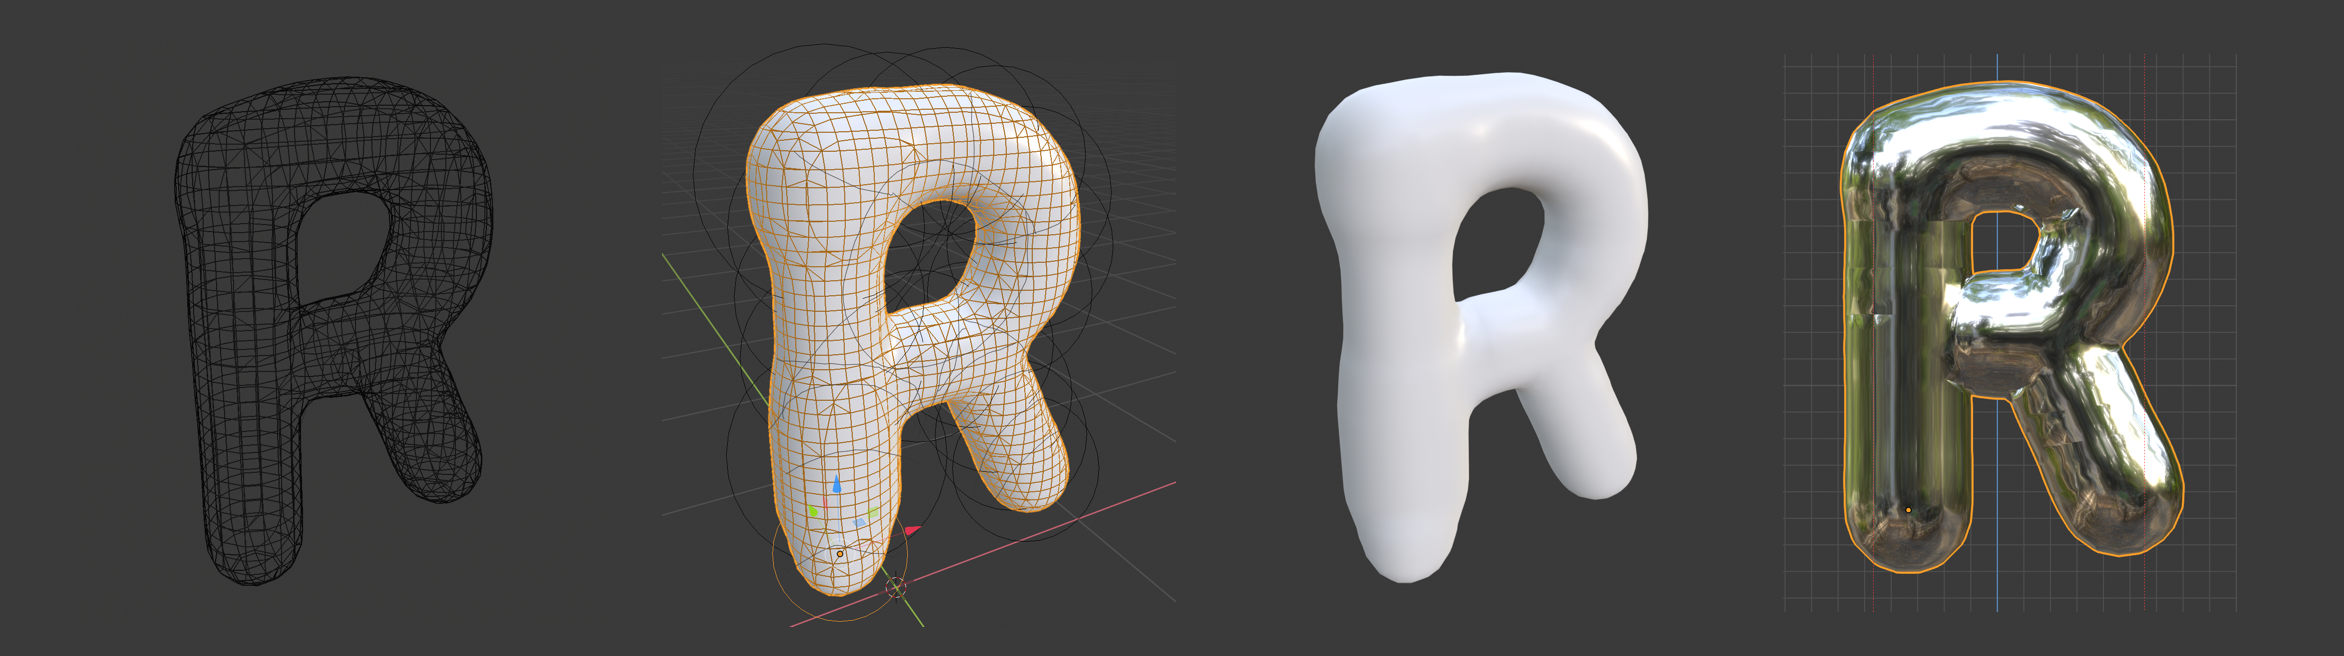Click the light blue plane handle of gizmo

tap(859, 522)
